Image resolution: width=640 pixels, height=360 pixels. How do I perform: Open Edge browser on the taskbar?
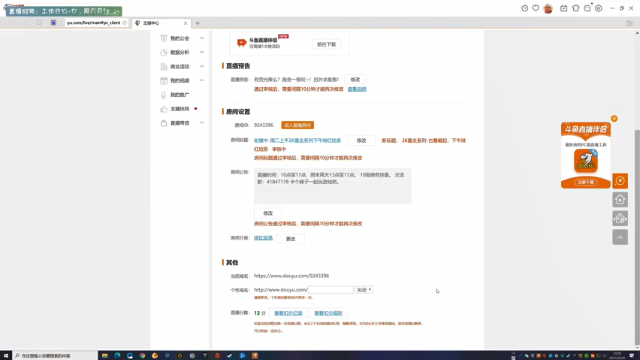pyautogui.click(x=117, y=356)
